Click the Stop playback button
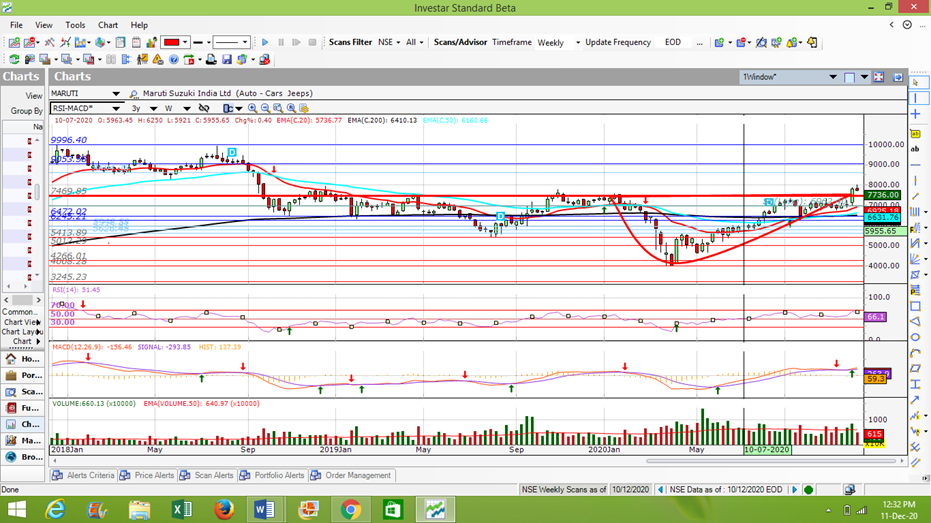931x523 pixels. click(312, 42)
